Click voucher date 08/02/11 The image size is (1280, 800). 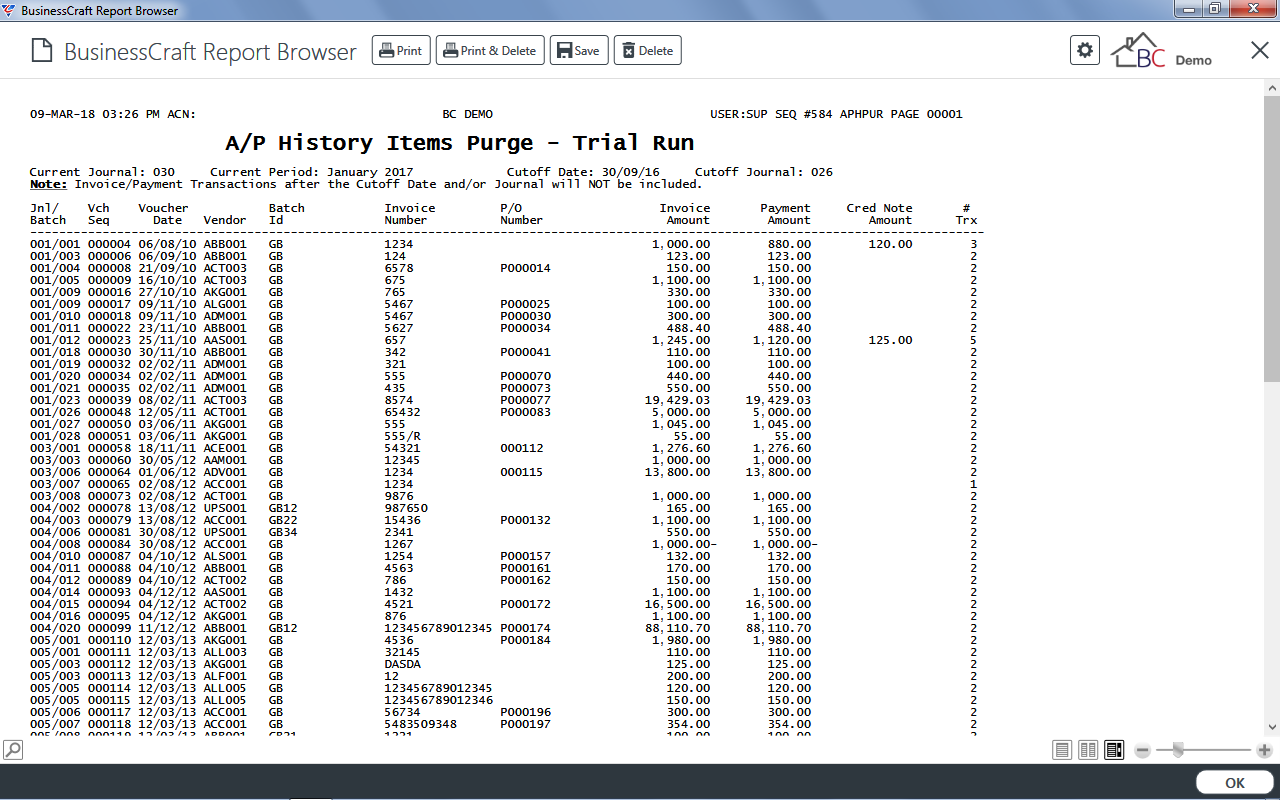[167, 400]
